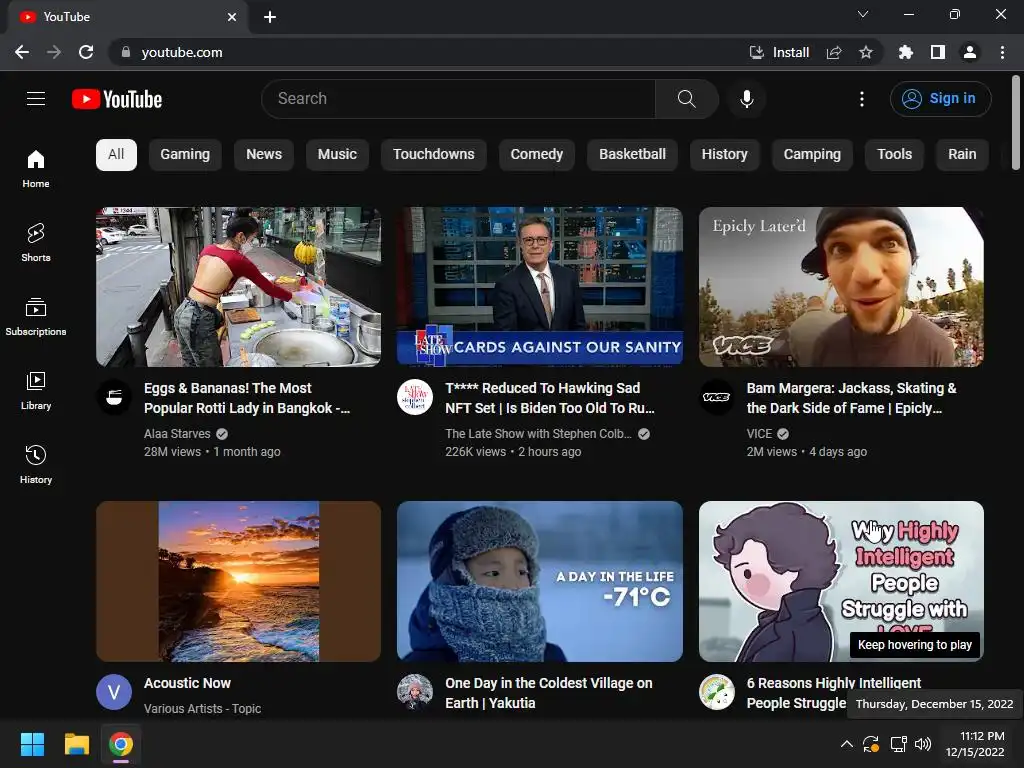Click the Rotti Lady video thumbnail
Viewport: 1024px width, 768px height.
[x=238, y=287]
